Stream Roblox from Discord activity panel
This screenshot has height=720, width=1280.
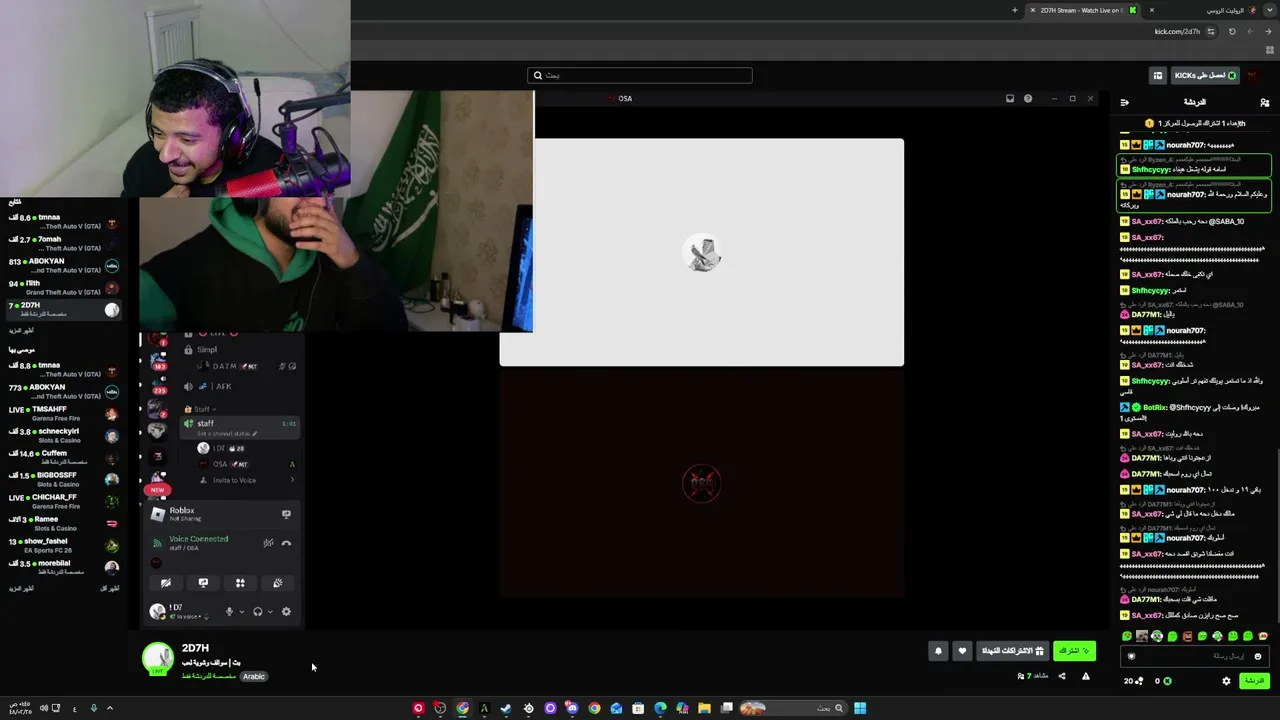click(x=286, y=514)
